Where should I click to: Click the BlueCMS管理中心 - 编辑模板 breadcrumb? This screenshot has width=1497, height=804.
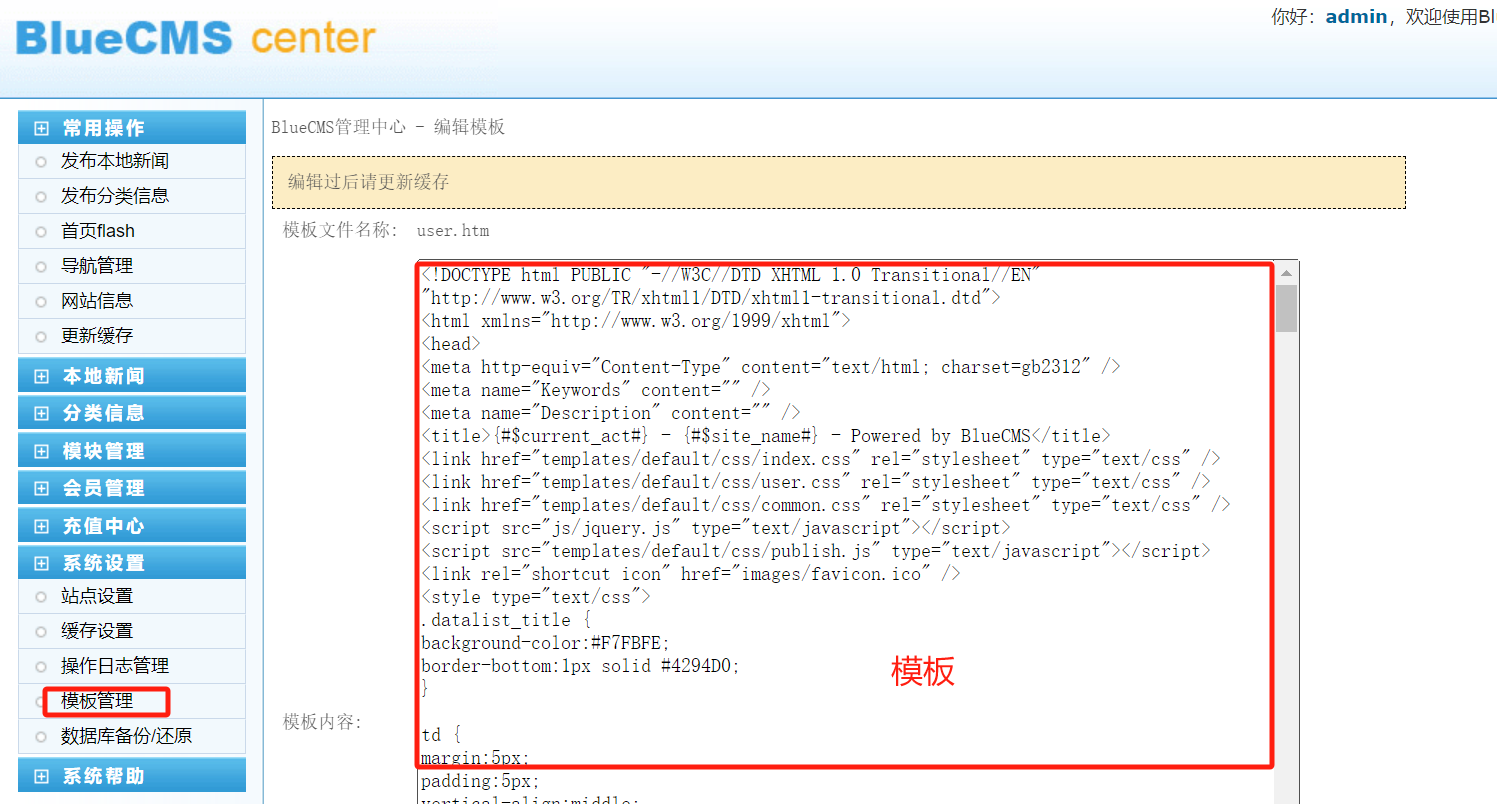point(388,127)
